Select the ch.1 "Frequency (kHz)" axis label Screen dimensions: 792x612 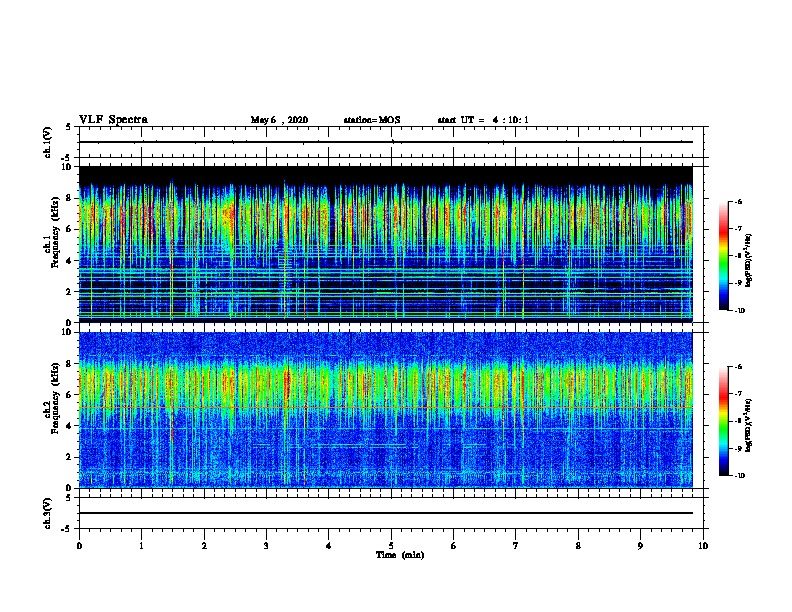point(55,232)
